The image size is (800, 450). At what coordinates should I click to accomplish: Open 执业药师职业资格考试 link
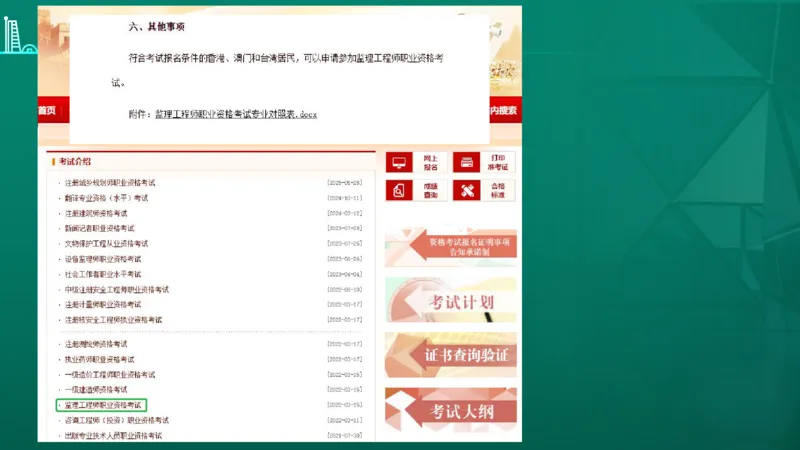pos(99,360)
